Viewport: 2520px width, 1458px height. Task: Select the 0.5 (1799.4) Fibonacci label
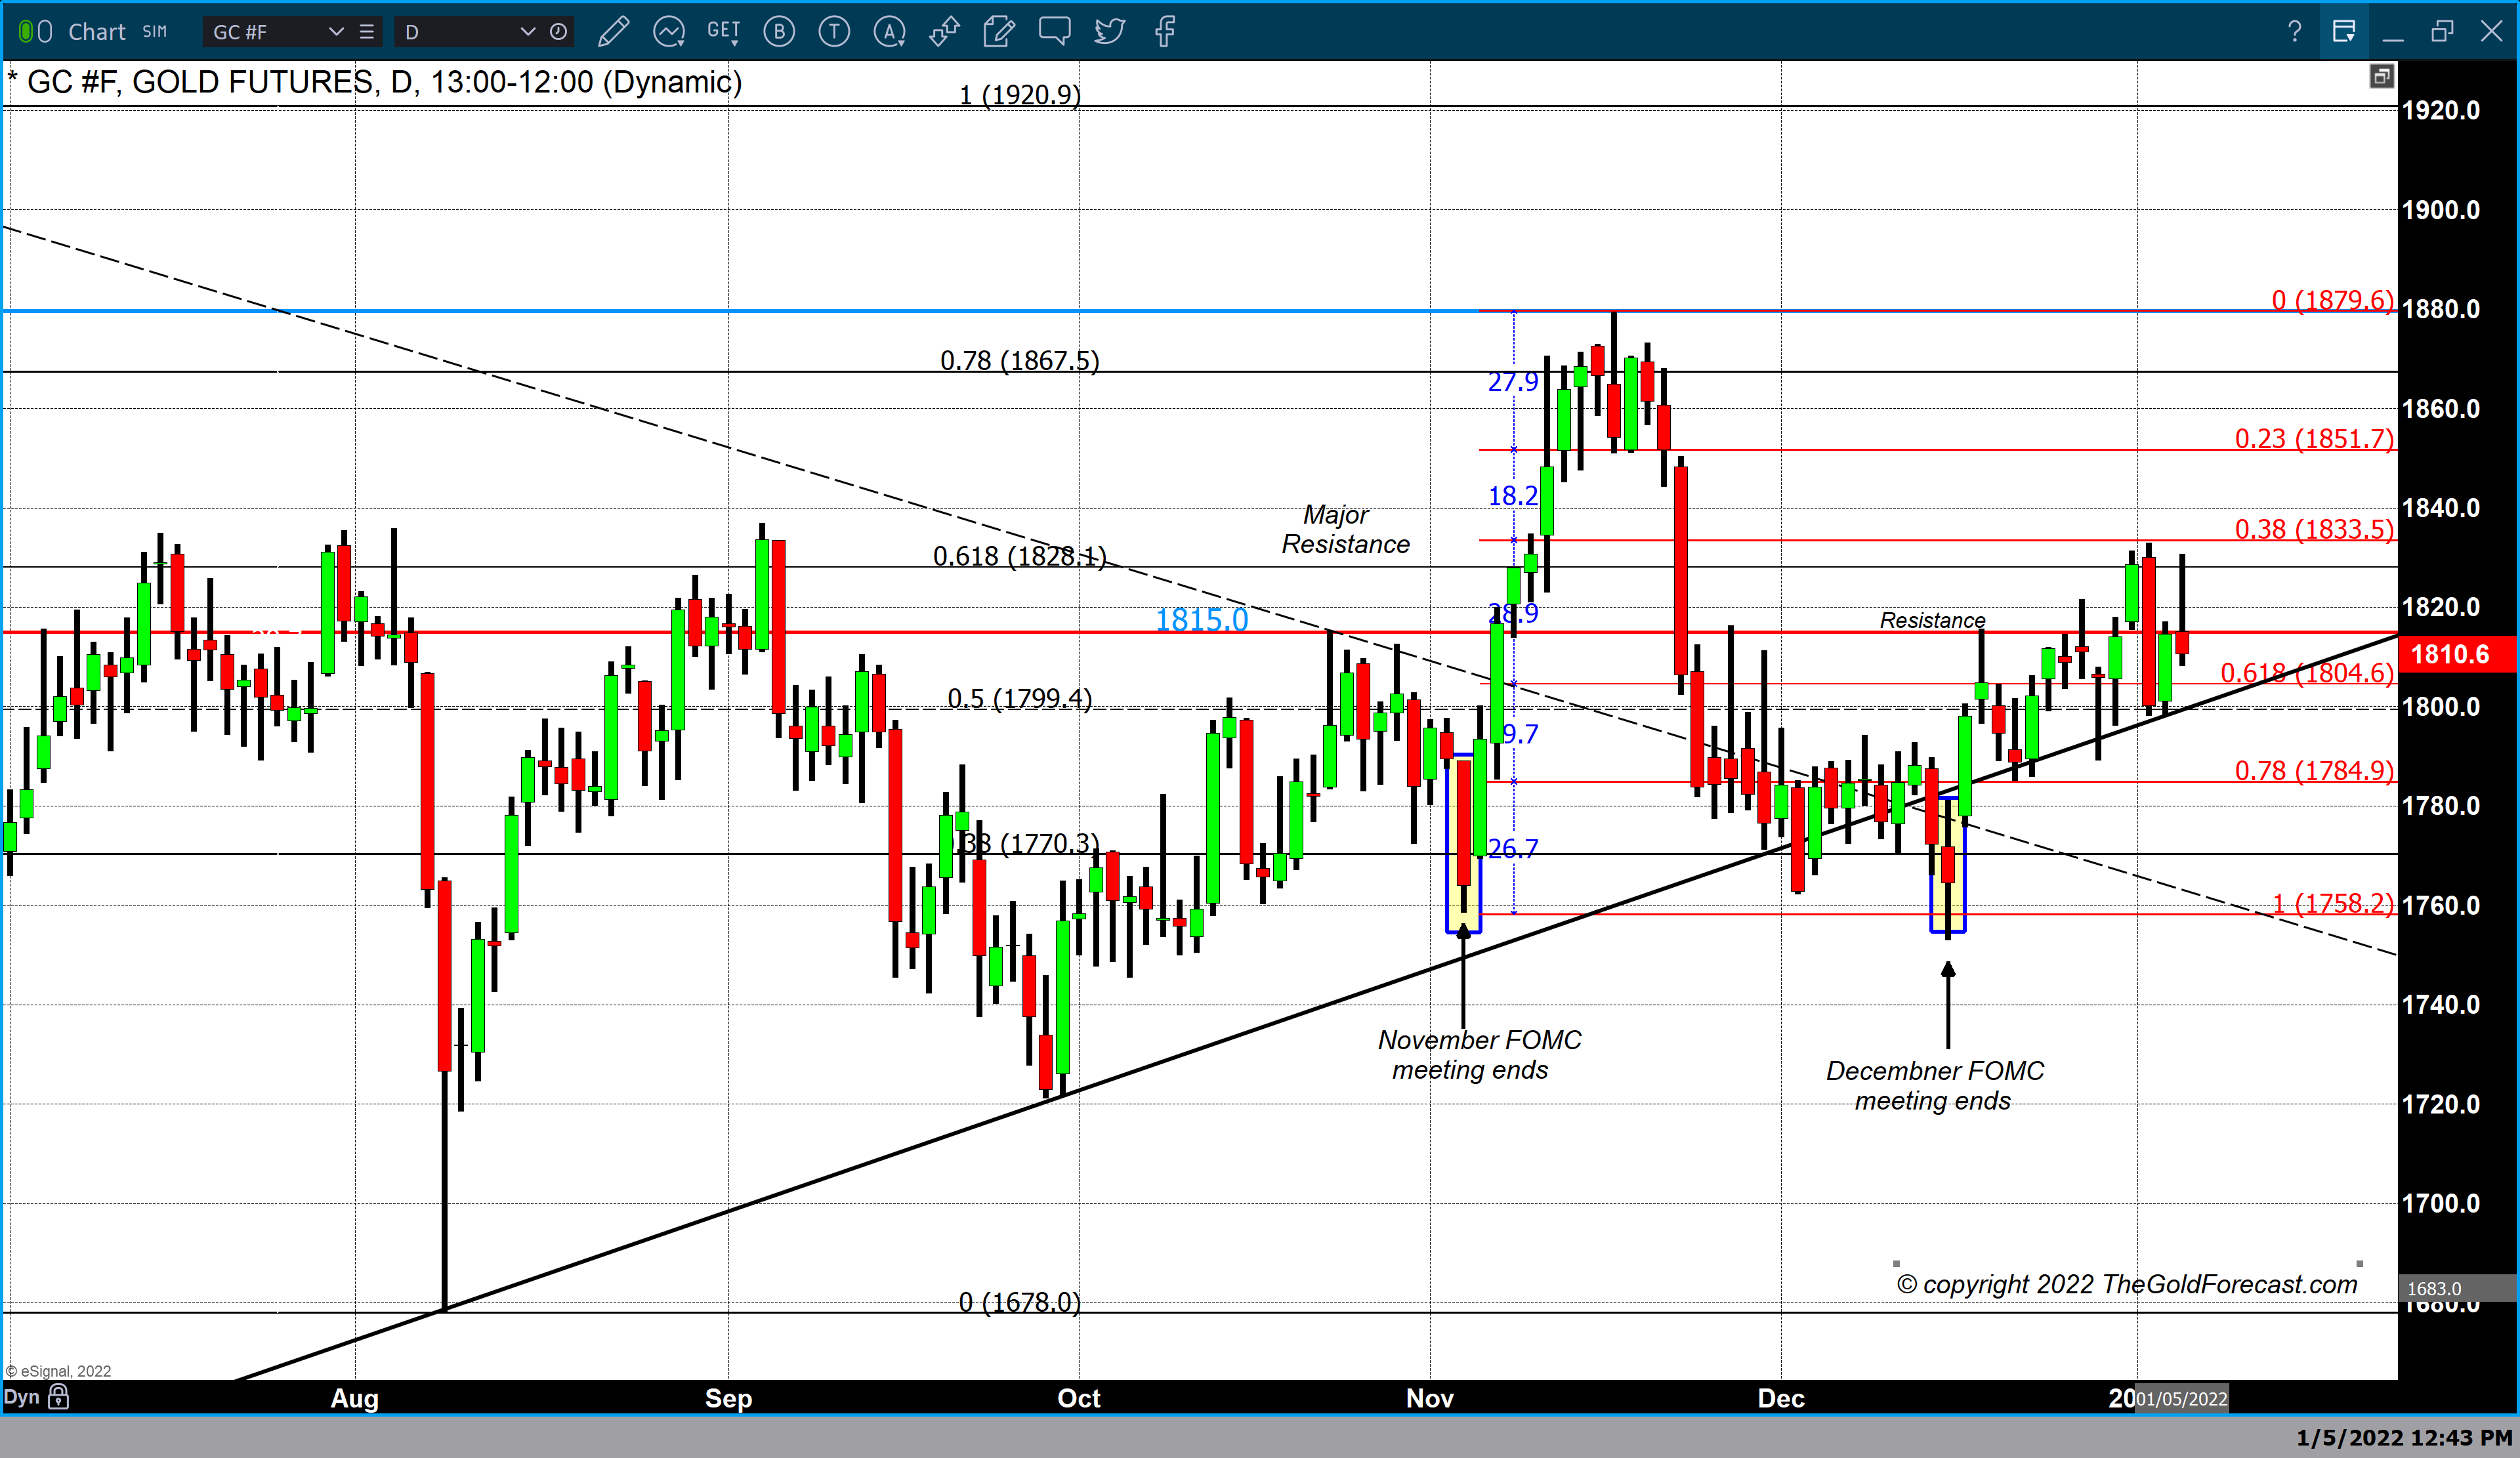tap(1019, 699)
